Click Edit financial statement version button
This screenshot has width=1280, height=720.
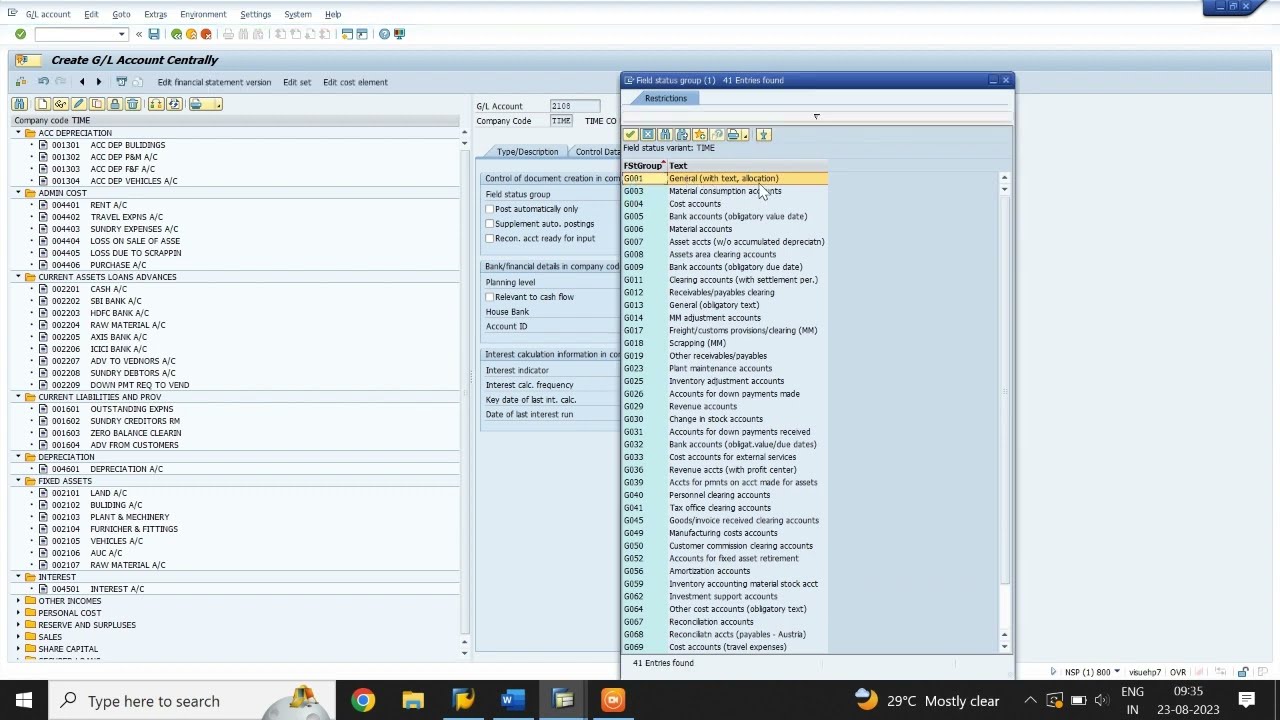click(x=214, y=82)
